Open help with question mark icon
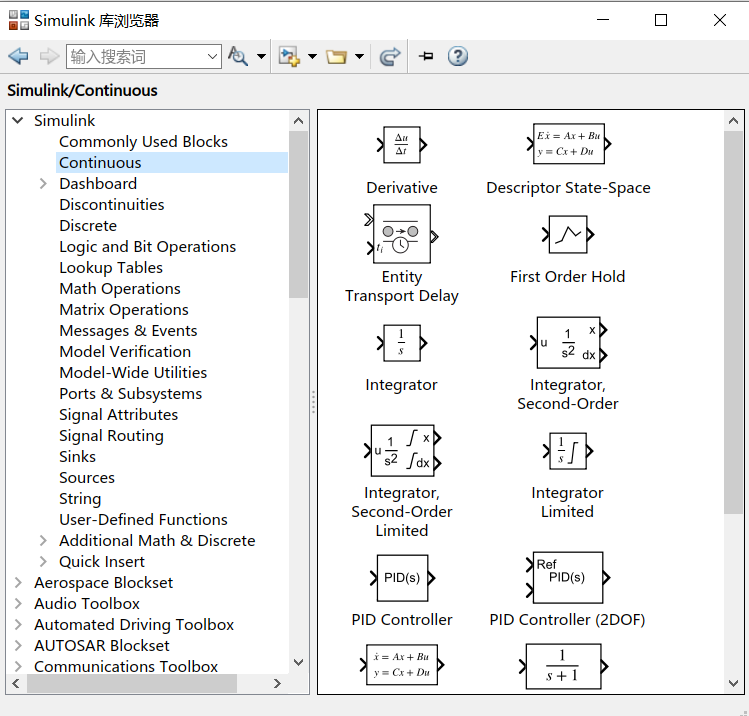Screen dimensions: 749x716 tap(458, 57)
